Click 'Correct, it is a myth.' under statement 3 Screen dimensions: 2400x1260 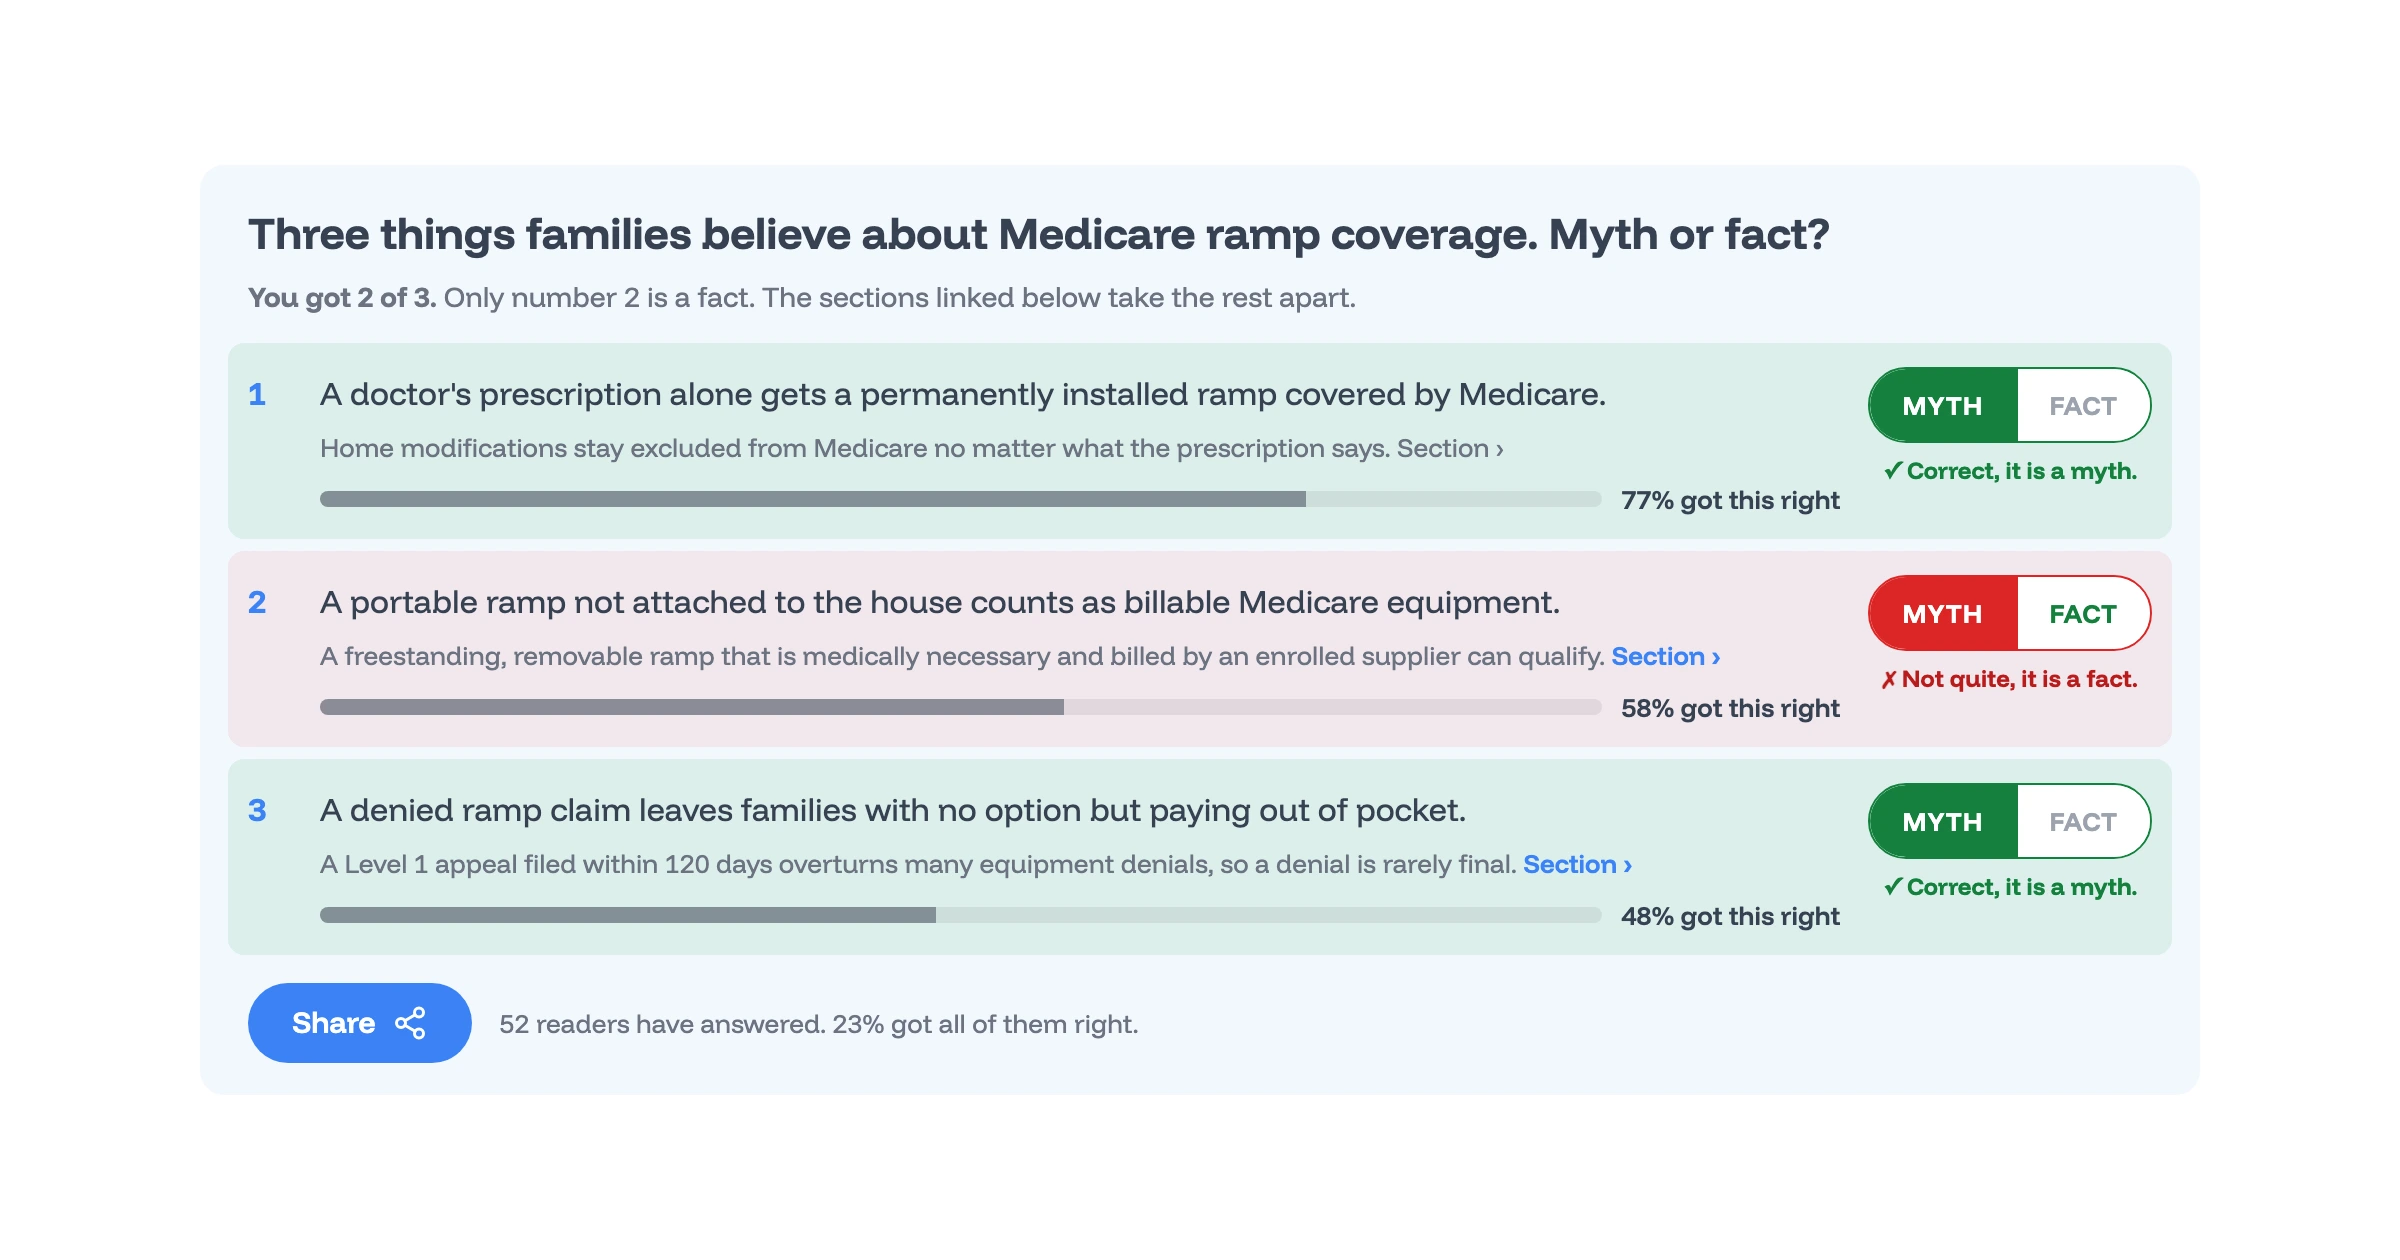(x=2010, y=887)
